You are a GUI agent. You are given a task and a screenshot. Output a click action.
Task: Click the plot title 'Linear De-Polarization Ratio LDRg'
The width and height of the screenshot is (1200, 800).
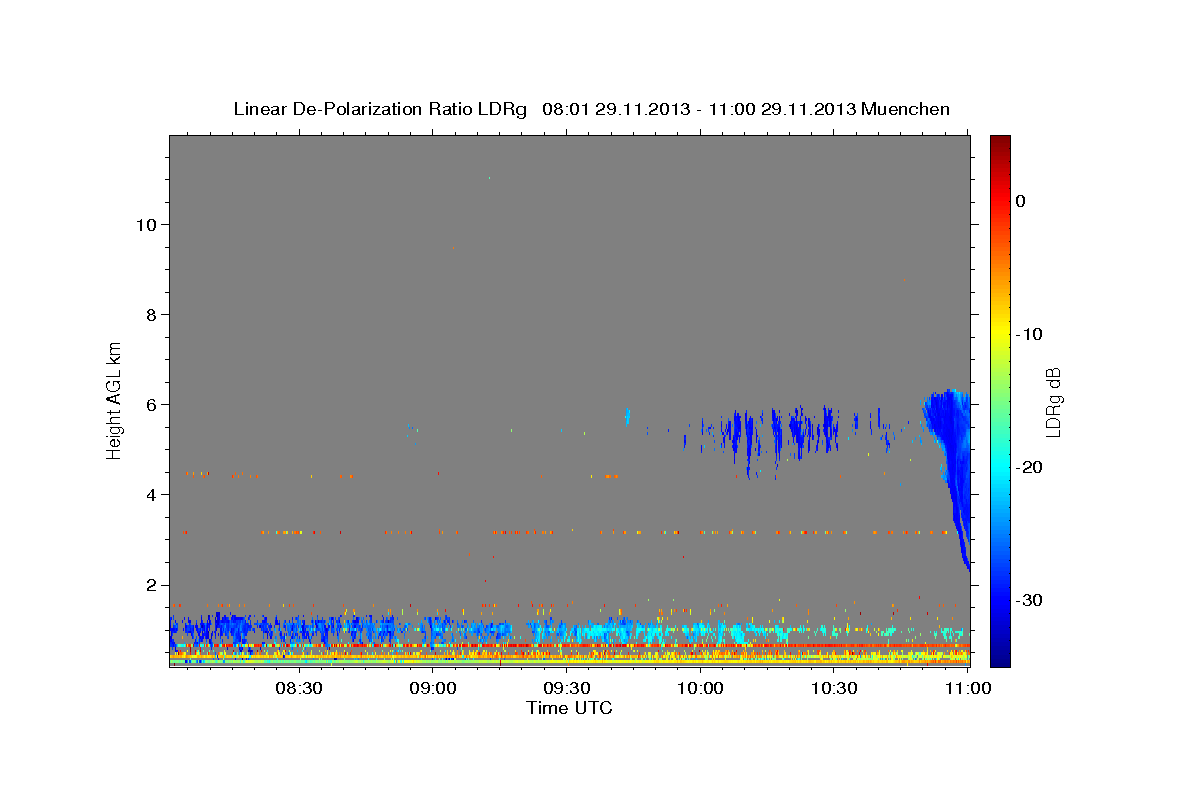[x=380, y=109]
